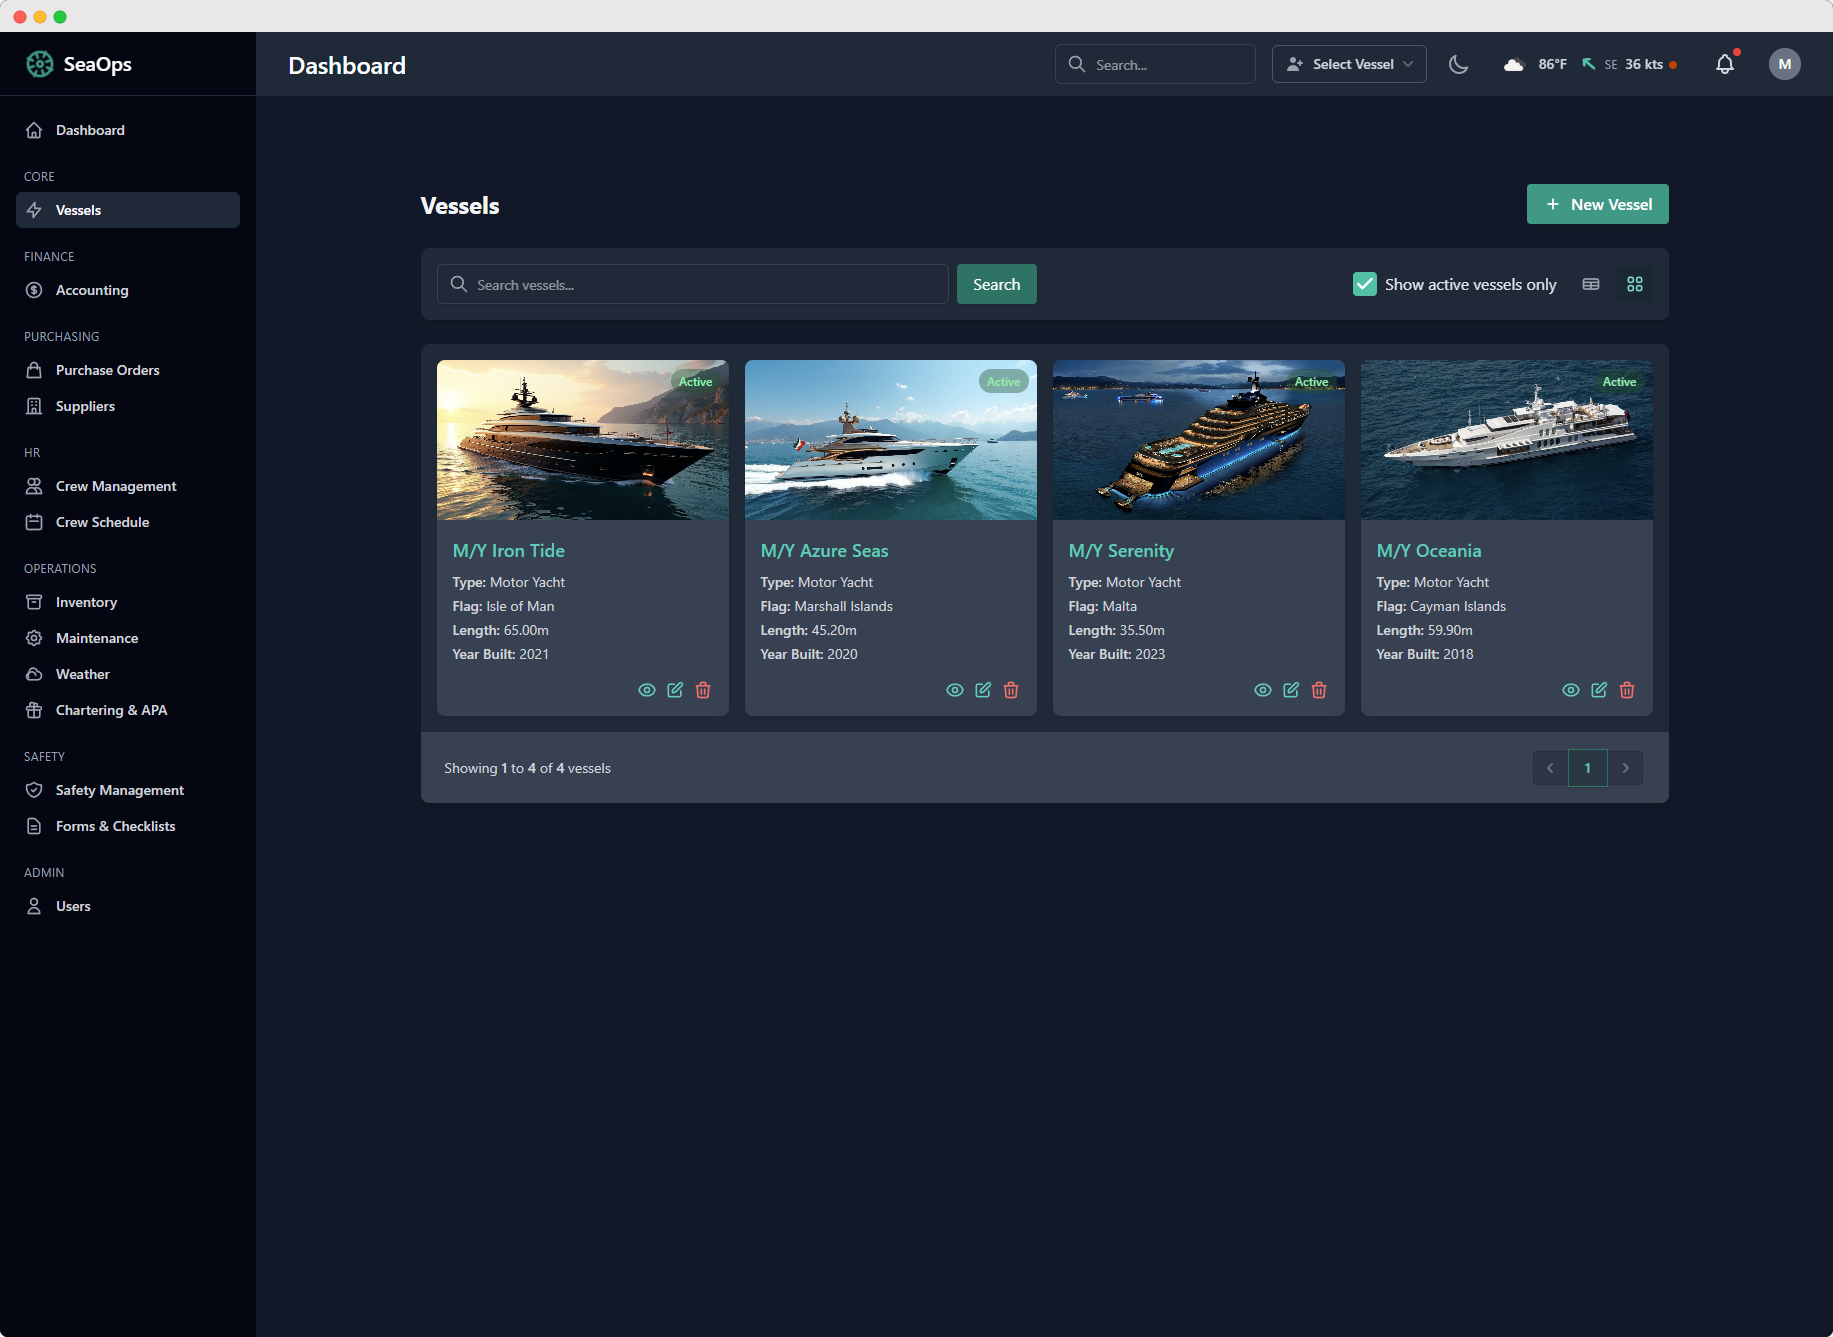Switch to table view of vessels
The image size is (1833, 1337).
point(1591,284)
